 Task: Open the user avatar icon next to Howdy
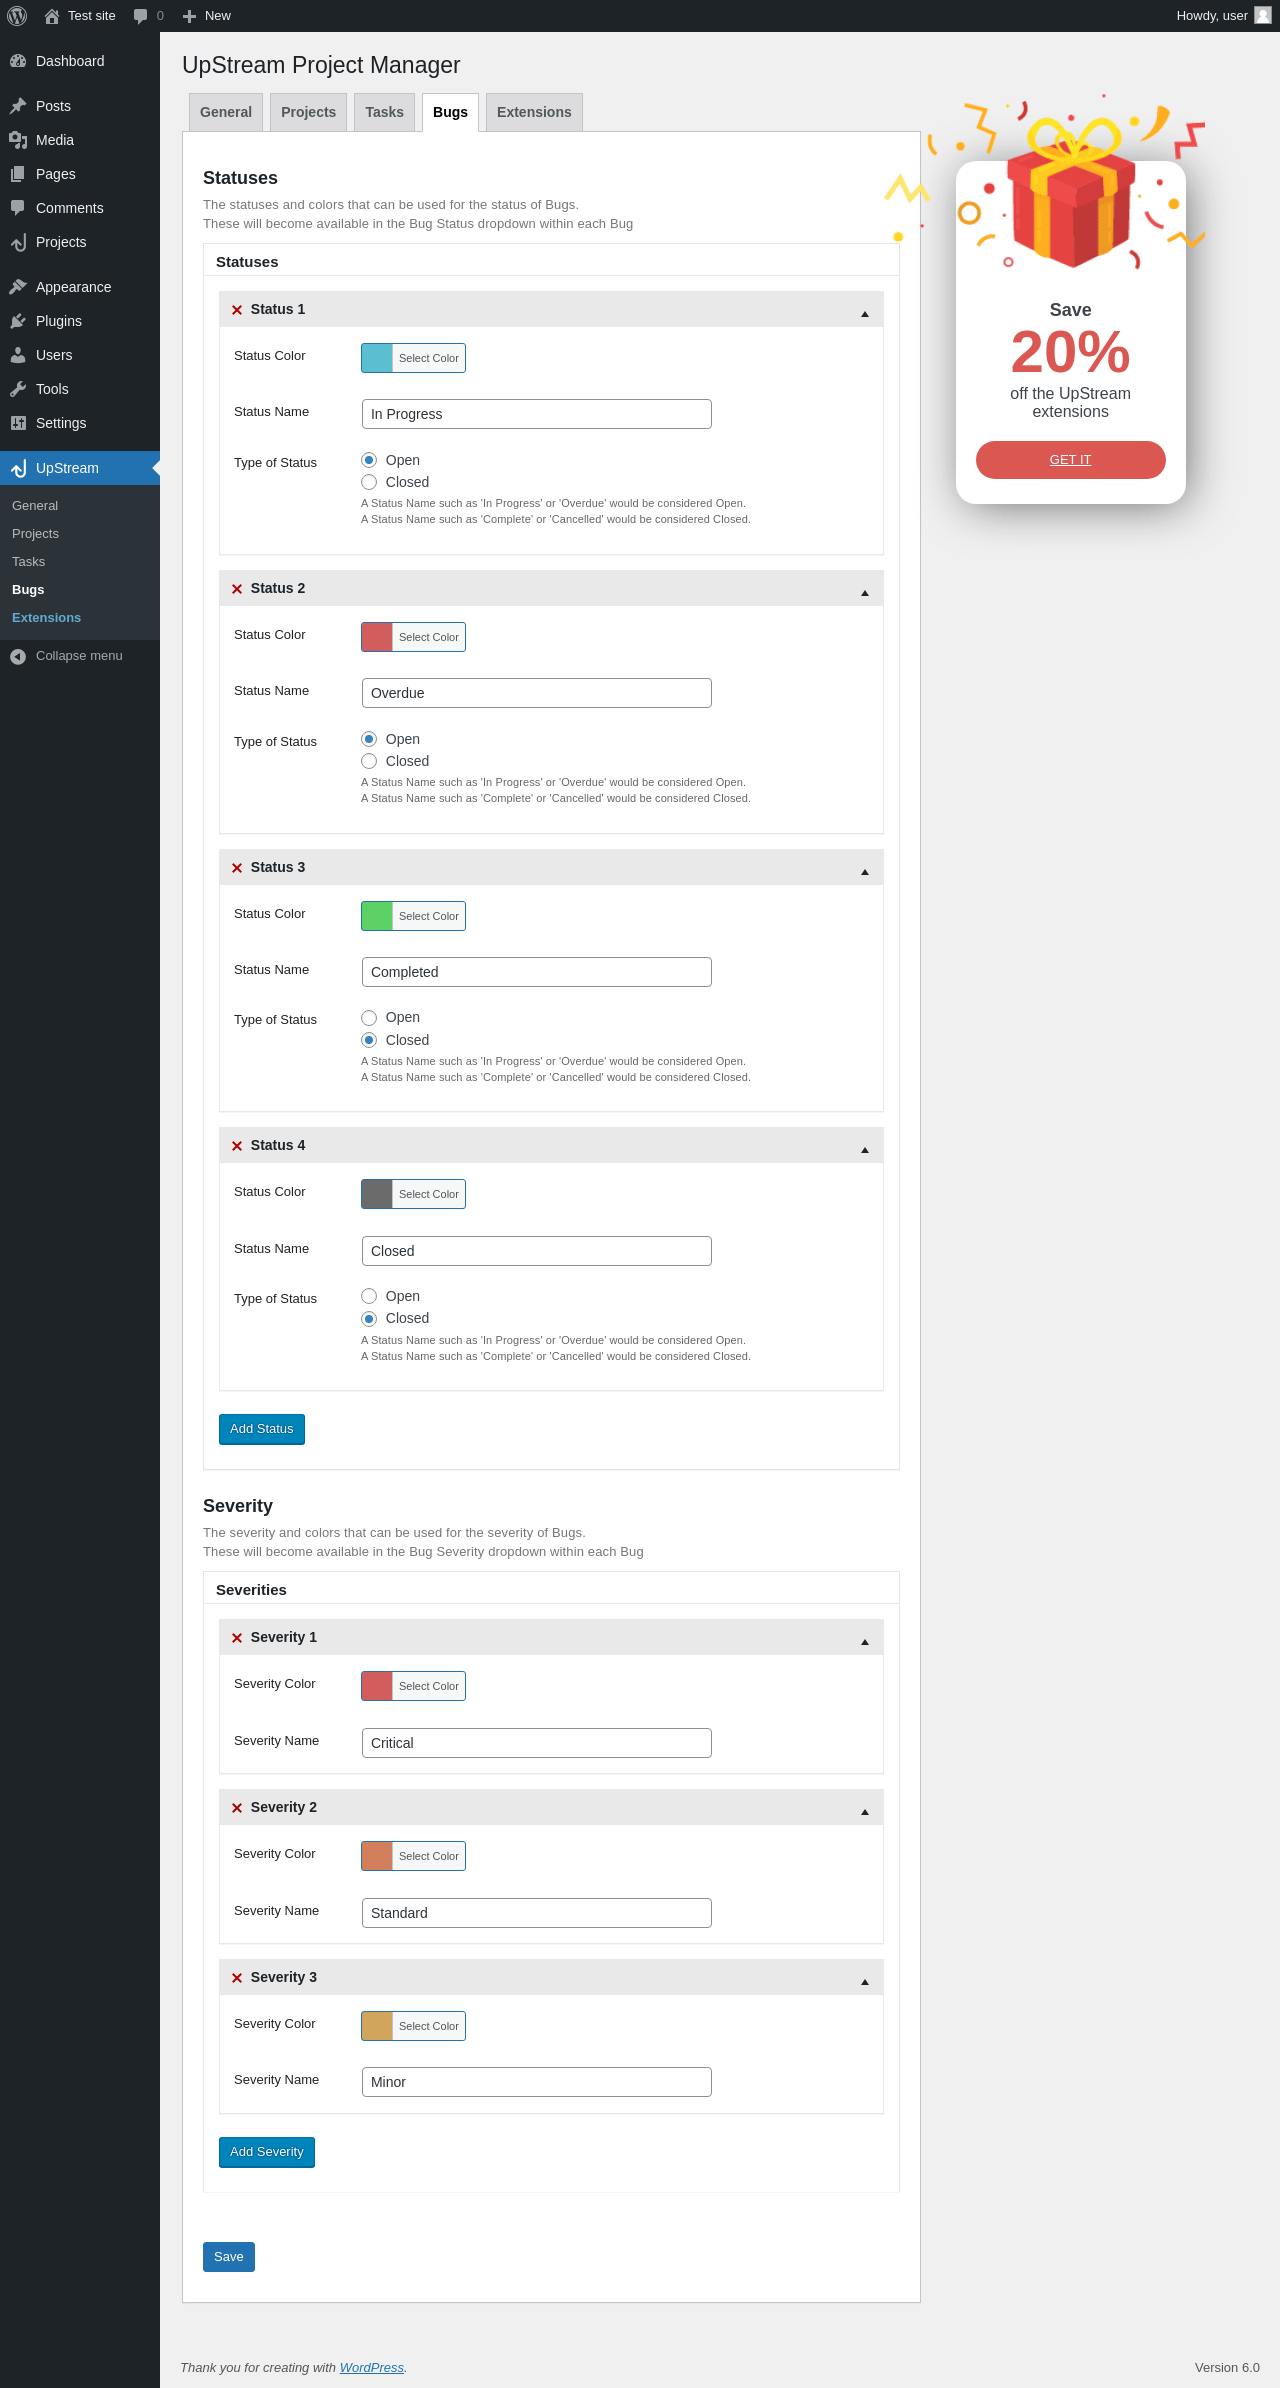(1263, 15)
